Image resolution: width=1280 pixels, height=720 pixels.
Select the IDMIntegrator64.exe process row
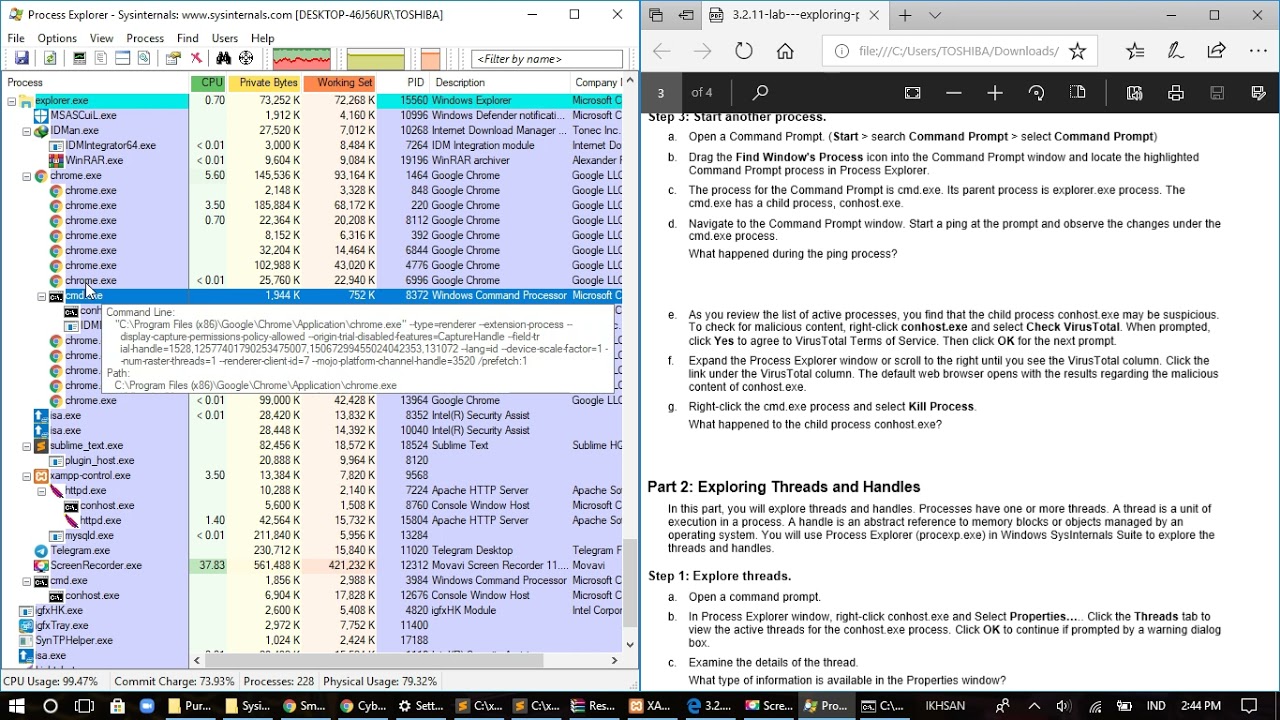312,146
